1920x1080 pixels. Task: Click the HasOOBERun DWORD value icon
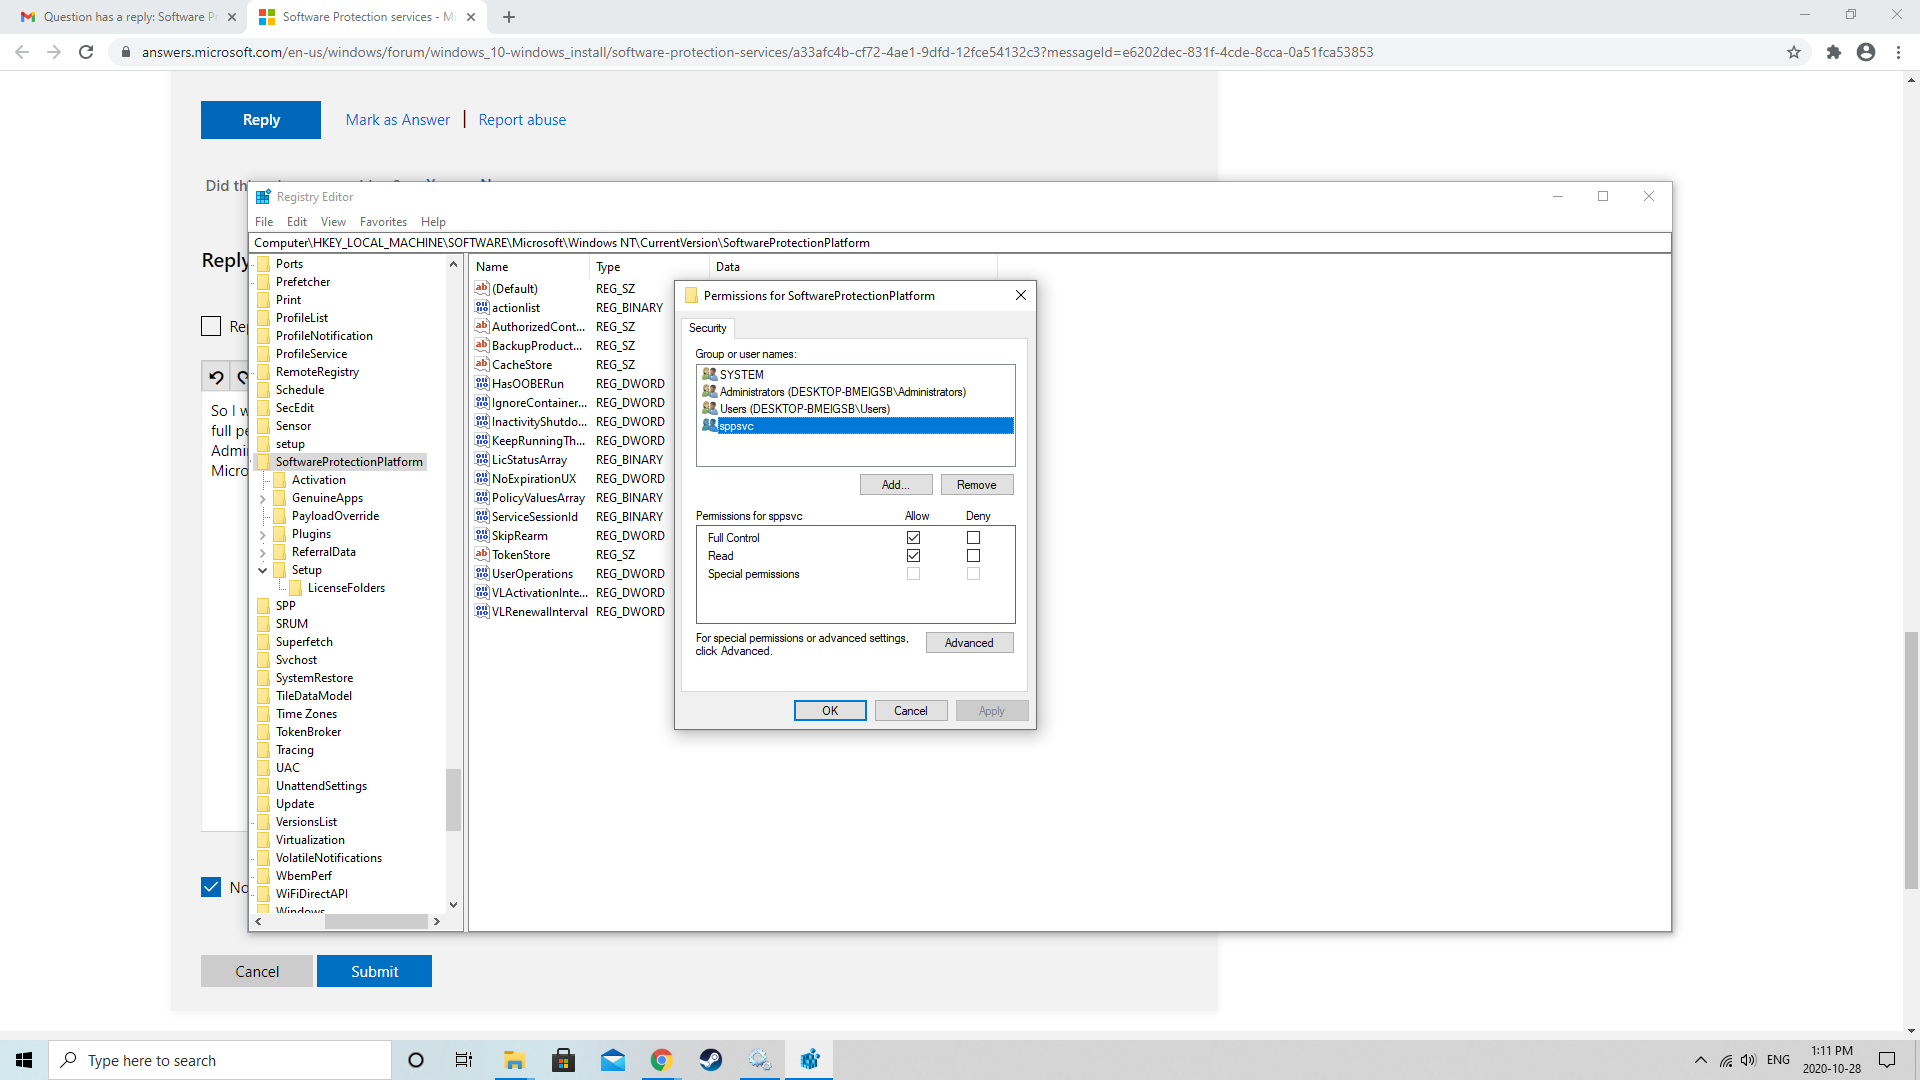[x=482, y=383]
